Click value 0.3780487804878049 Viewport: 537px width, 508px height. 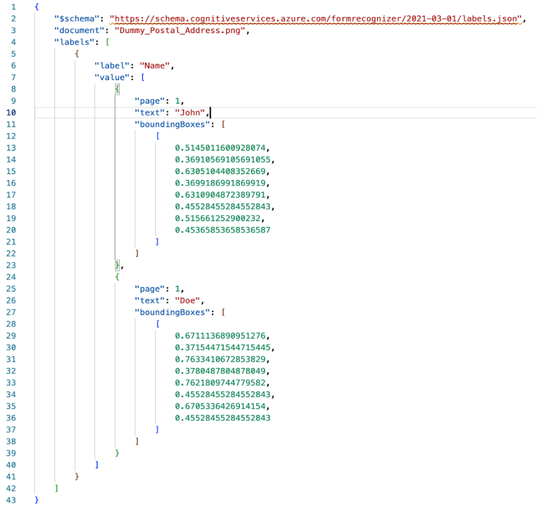(220, 371)
